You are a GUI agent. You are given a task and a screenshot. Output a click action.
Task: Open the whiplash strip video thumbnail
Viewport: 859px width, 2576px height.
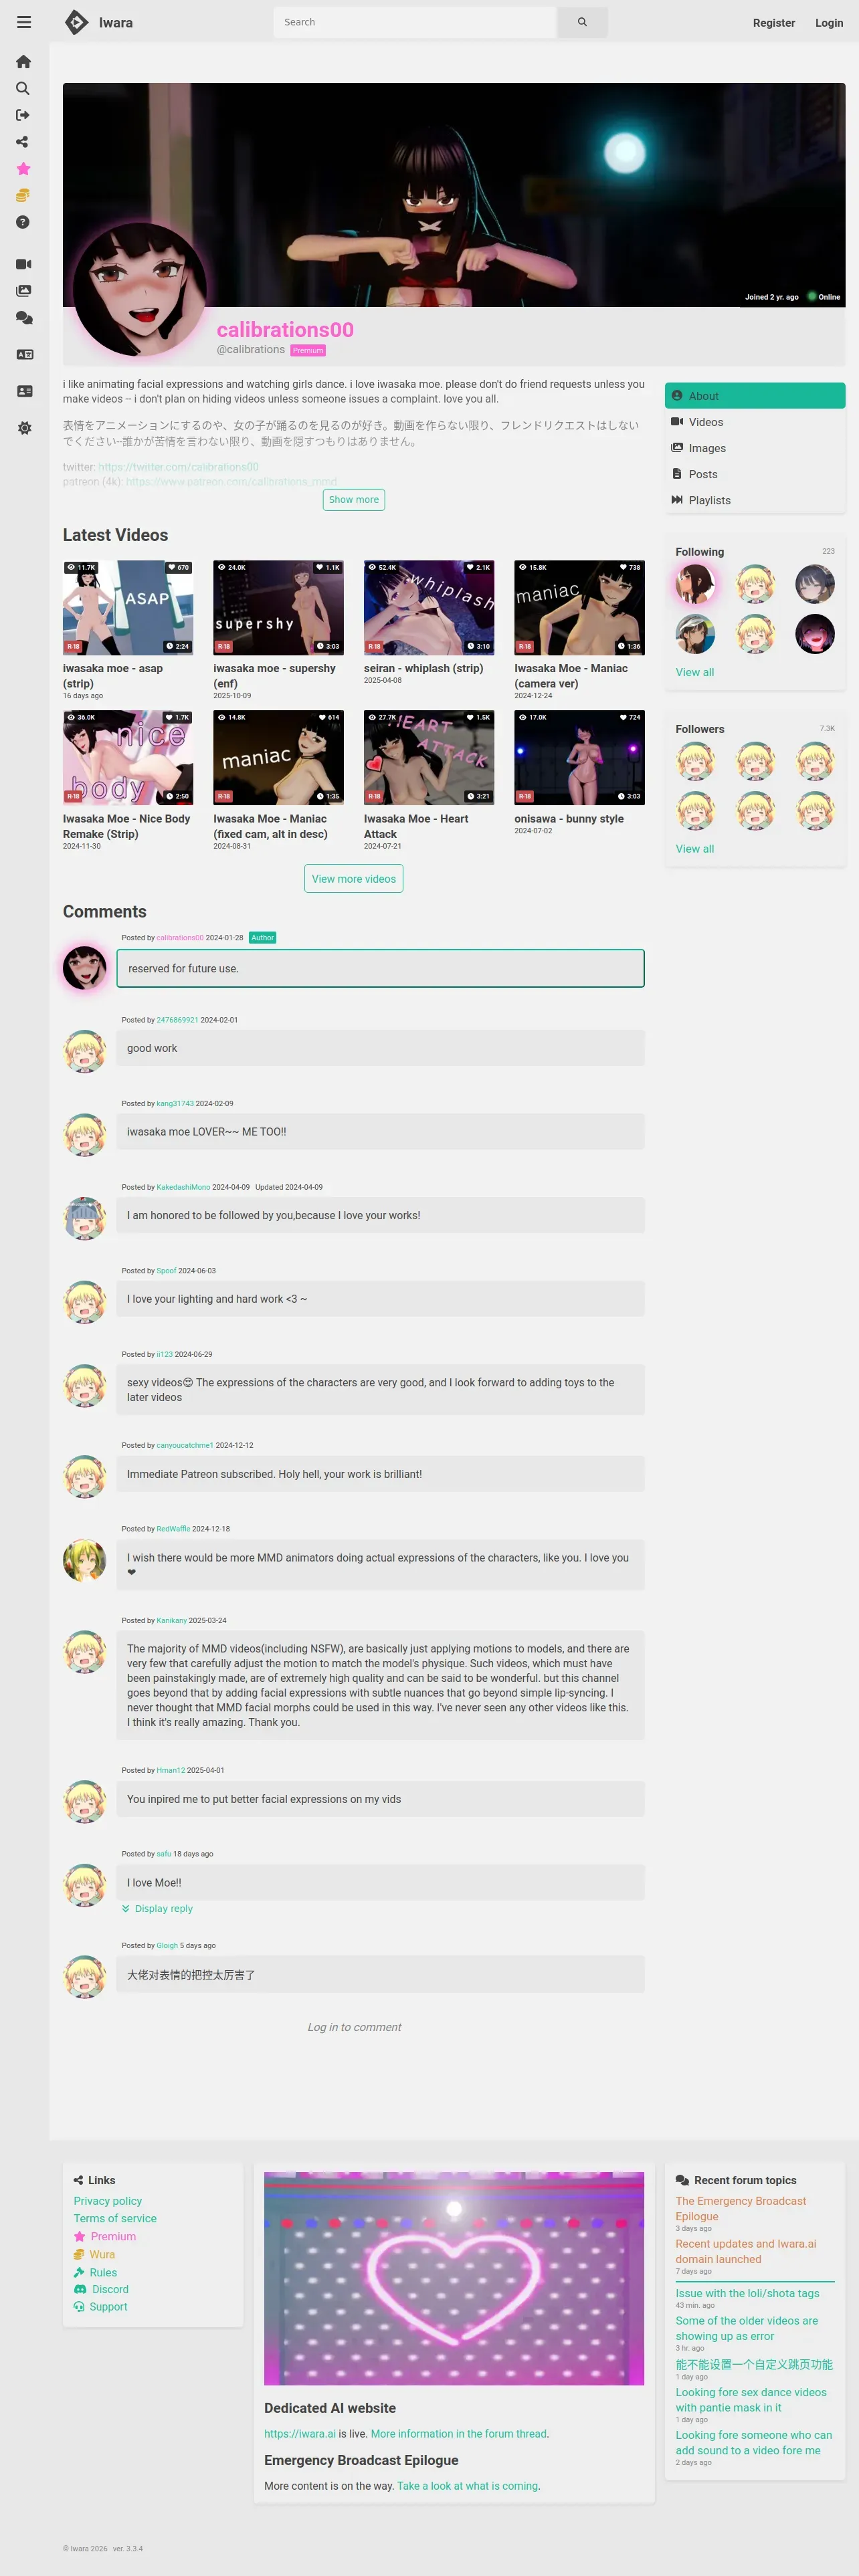429,608
